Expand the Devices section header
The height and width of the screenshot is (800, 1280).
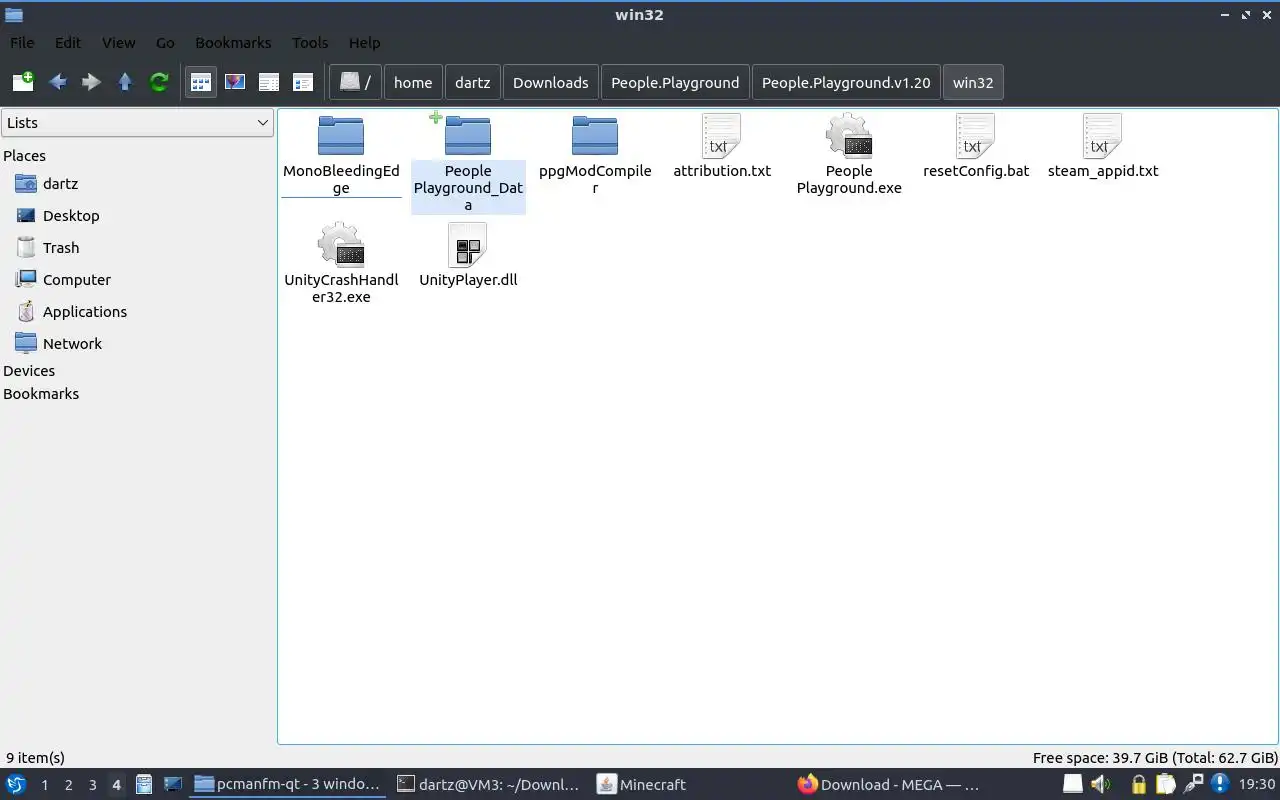click(x=29, y=371)
